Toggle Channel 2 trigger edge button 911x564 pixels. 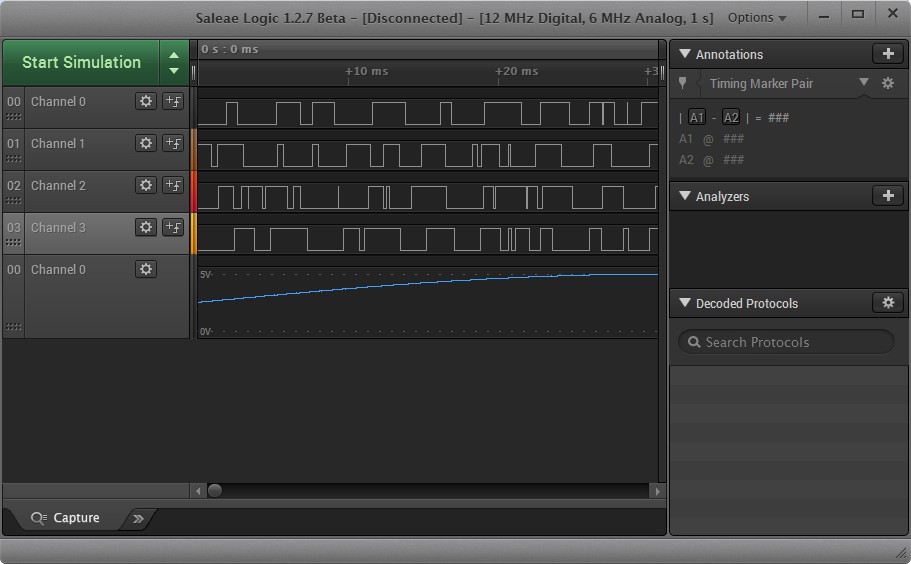pos(173,185)
